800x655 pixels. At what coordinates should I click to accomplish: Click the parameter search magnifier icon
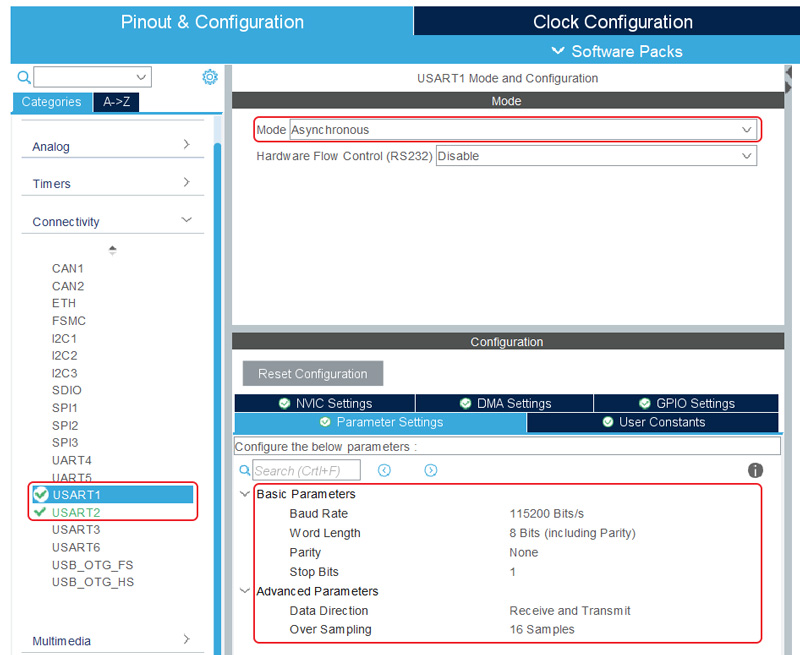[x=245, y=470]
